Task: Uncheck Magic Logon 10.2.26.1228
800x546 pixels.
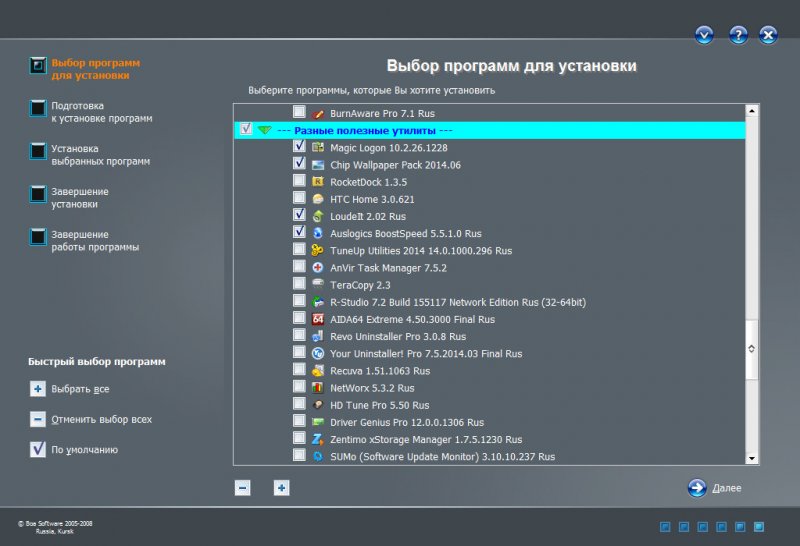Action: coord(299,146)
